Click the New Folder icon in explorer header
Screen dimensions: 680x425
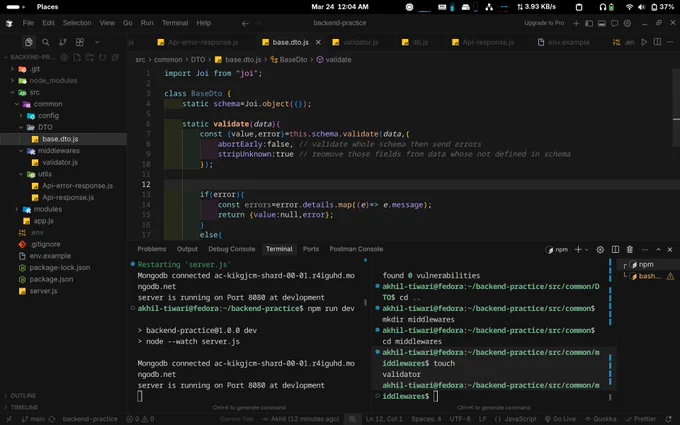coord(90,57)
